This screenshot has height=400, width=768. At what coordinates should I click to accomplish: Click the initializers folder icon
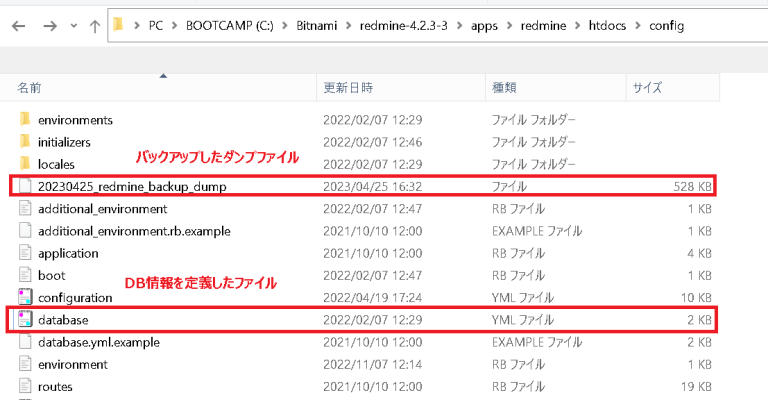point(26,142)
